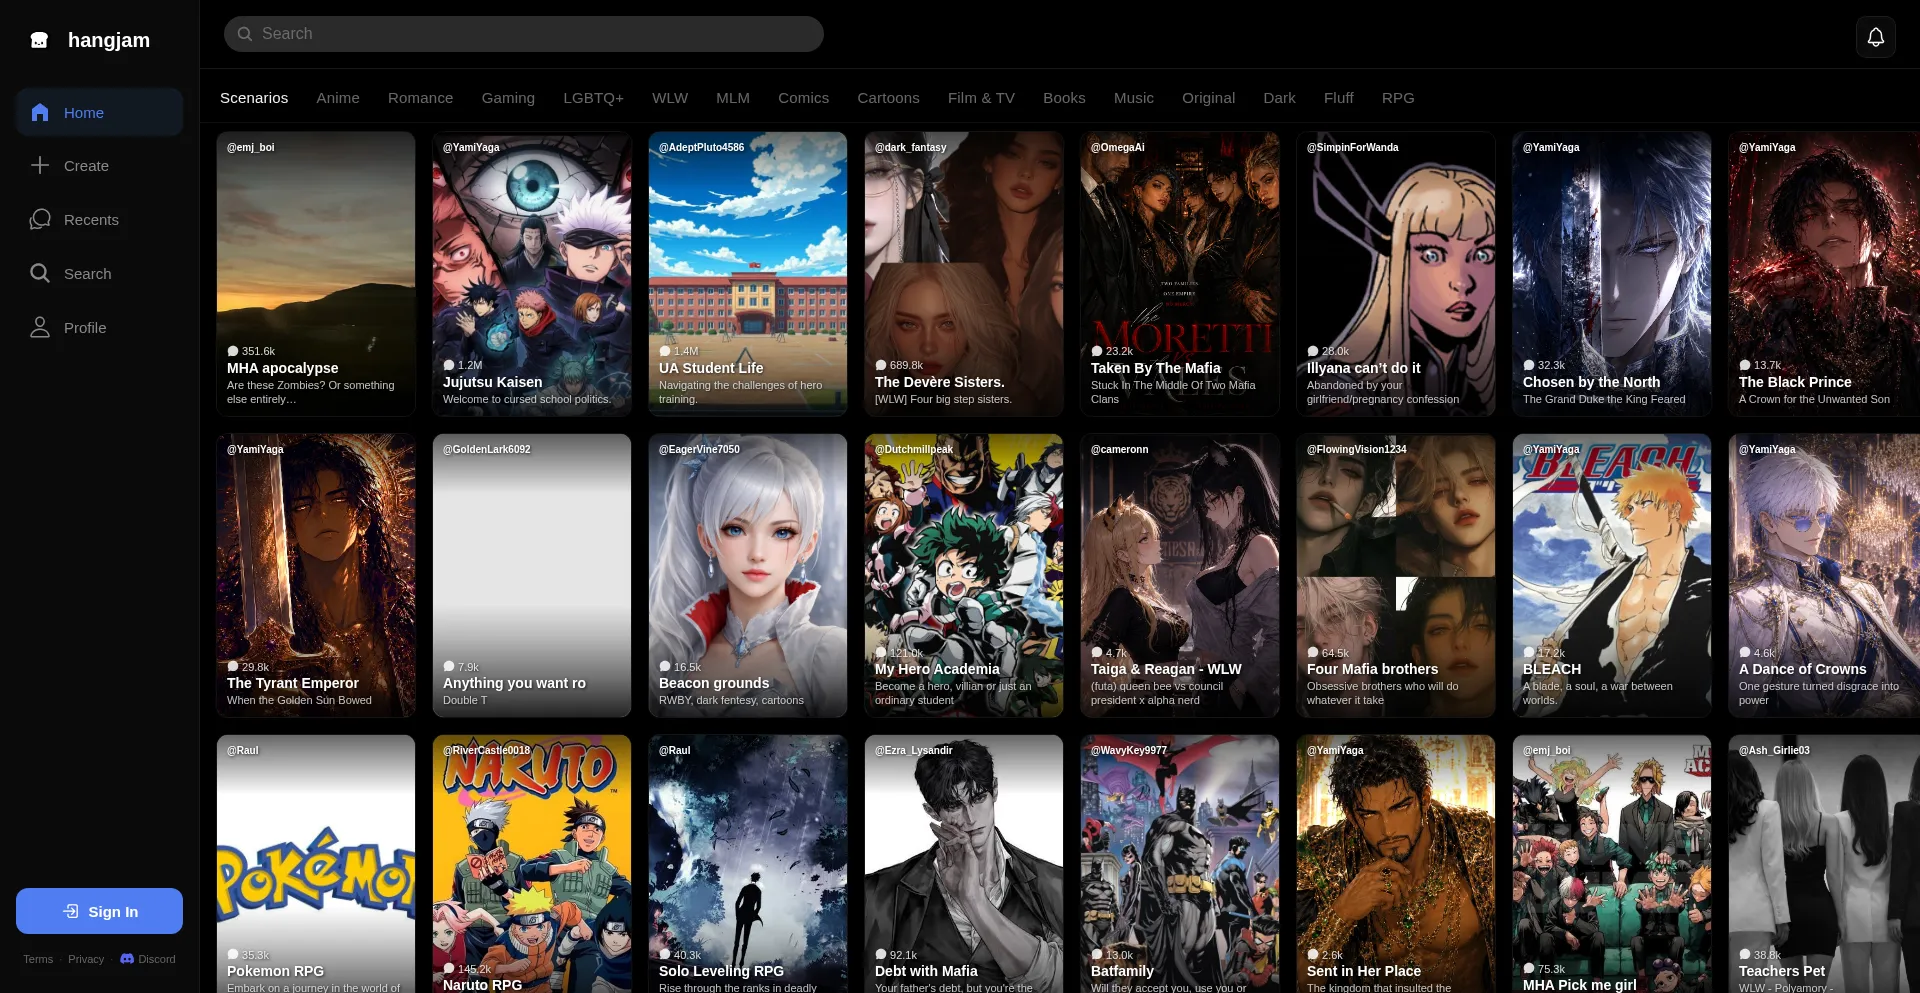Open the Teachers Pet card
The image size is (1920, 993).
(x=1824, y=864)
